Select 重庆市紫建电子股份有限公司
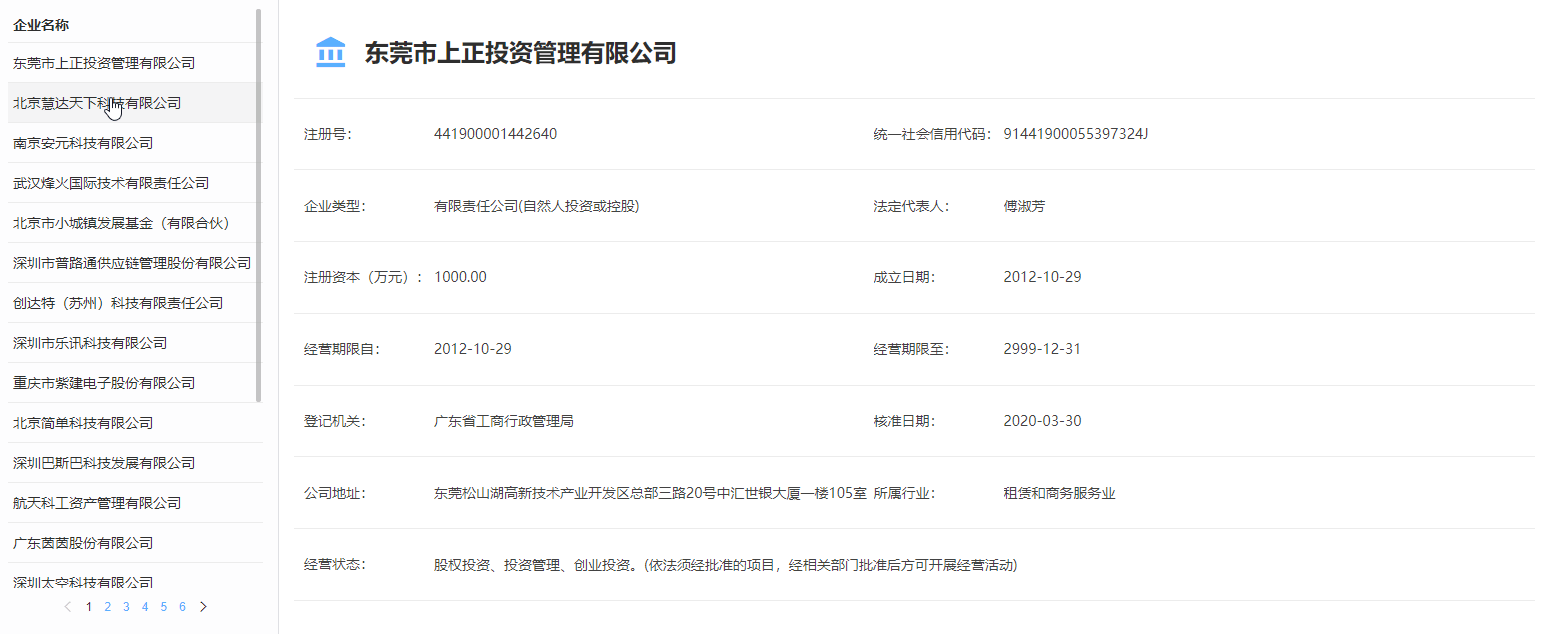 pyautogui.click(x=104, y=383)
